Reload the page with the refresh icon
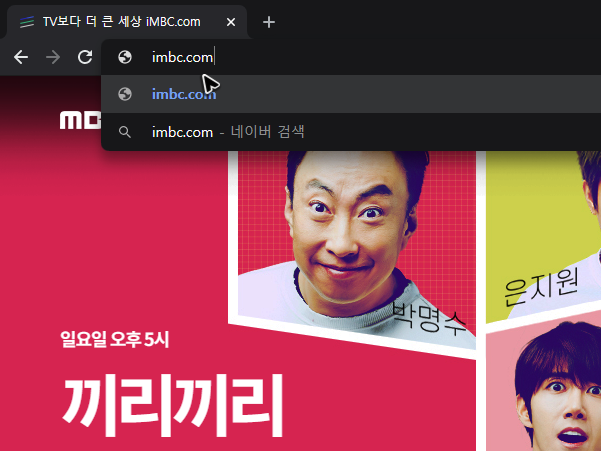This screenshot has height=451, width=601. [85, 57]
